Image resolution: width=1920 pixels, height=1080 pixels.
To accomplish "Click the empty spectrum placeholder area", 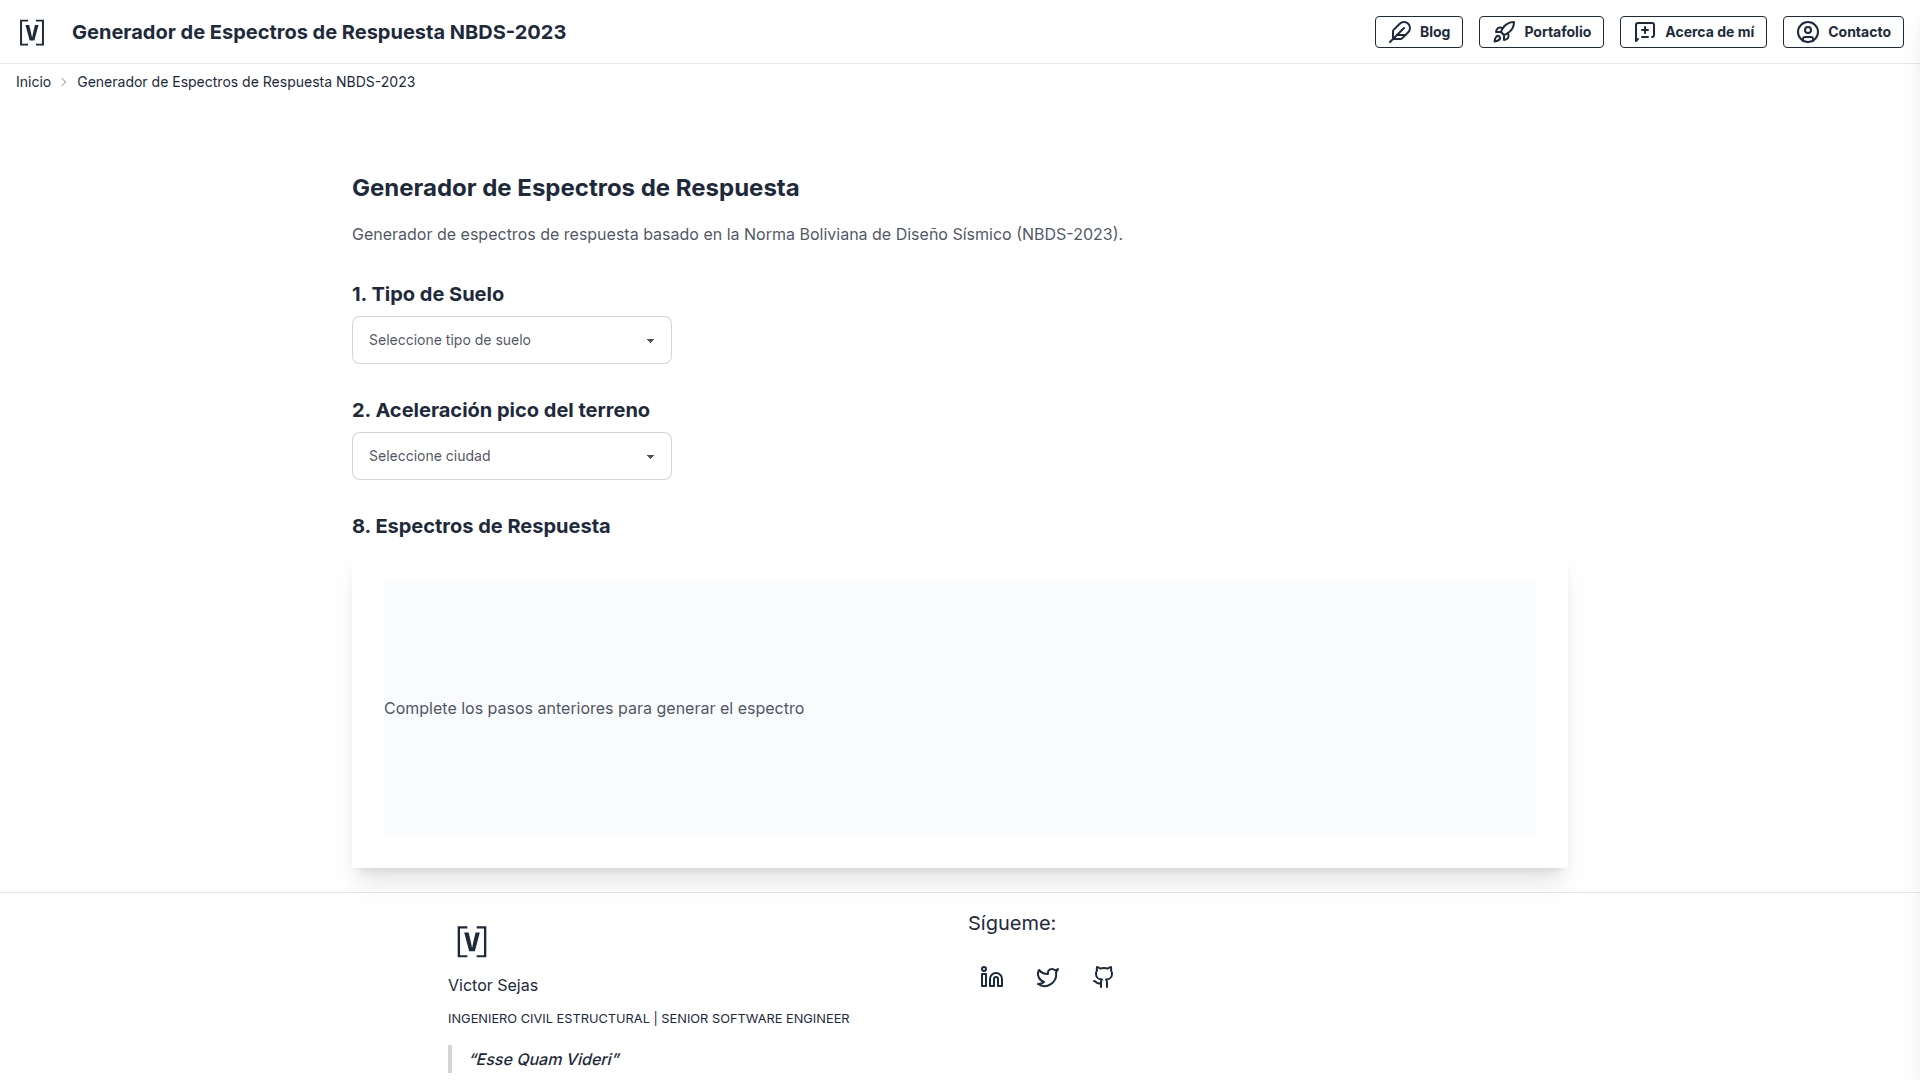I will click(x=959, y=707).
